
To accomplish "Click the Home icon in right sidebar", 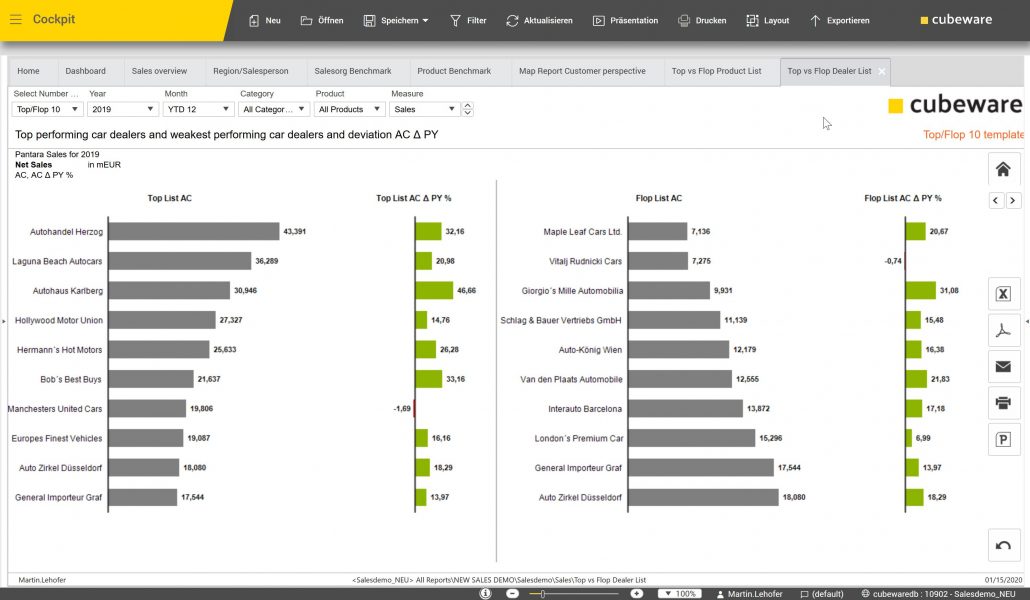I will click(1003, 169).
